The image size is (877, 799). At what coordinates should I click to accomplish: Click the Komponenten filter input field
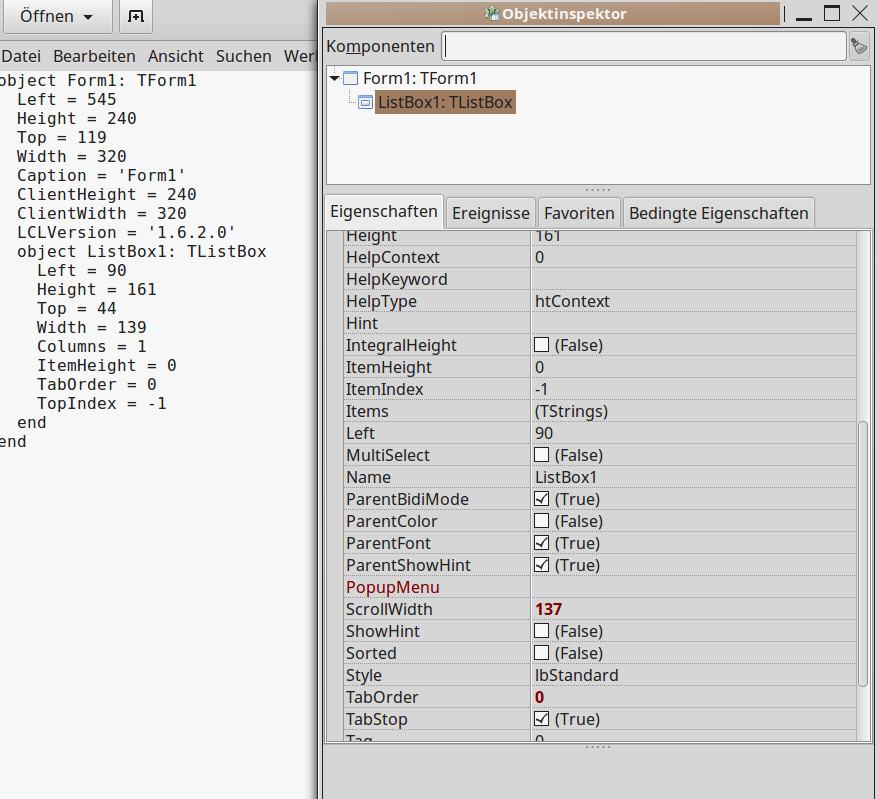tap(644, 46)
